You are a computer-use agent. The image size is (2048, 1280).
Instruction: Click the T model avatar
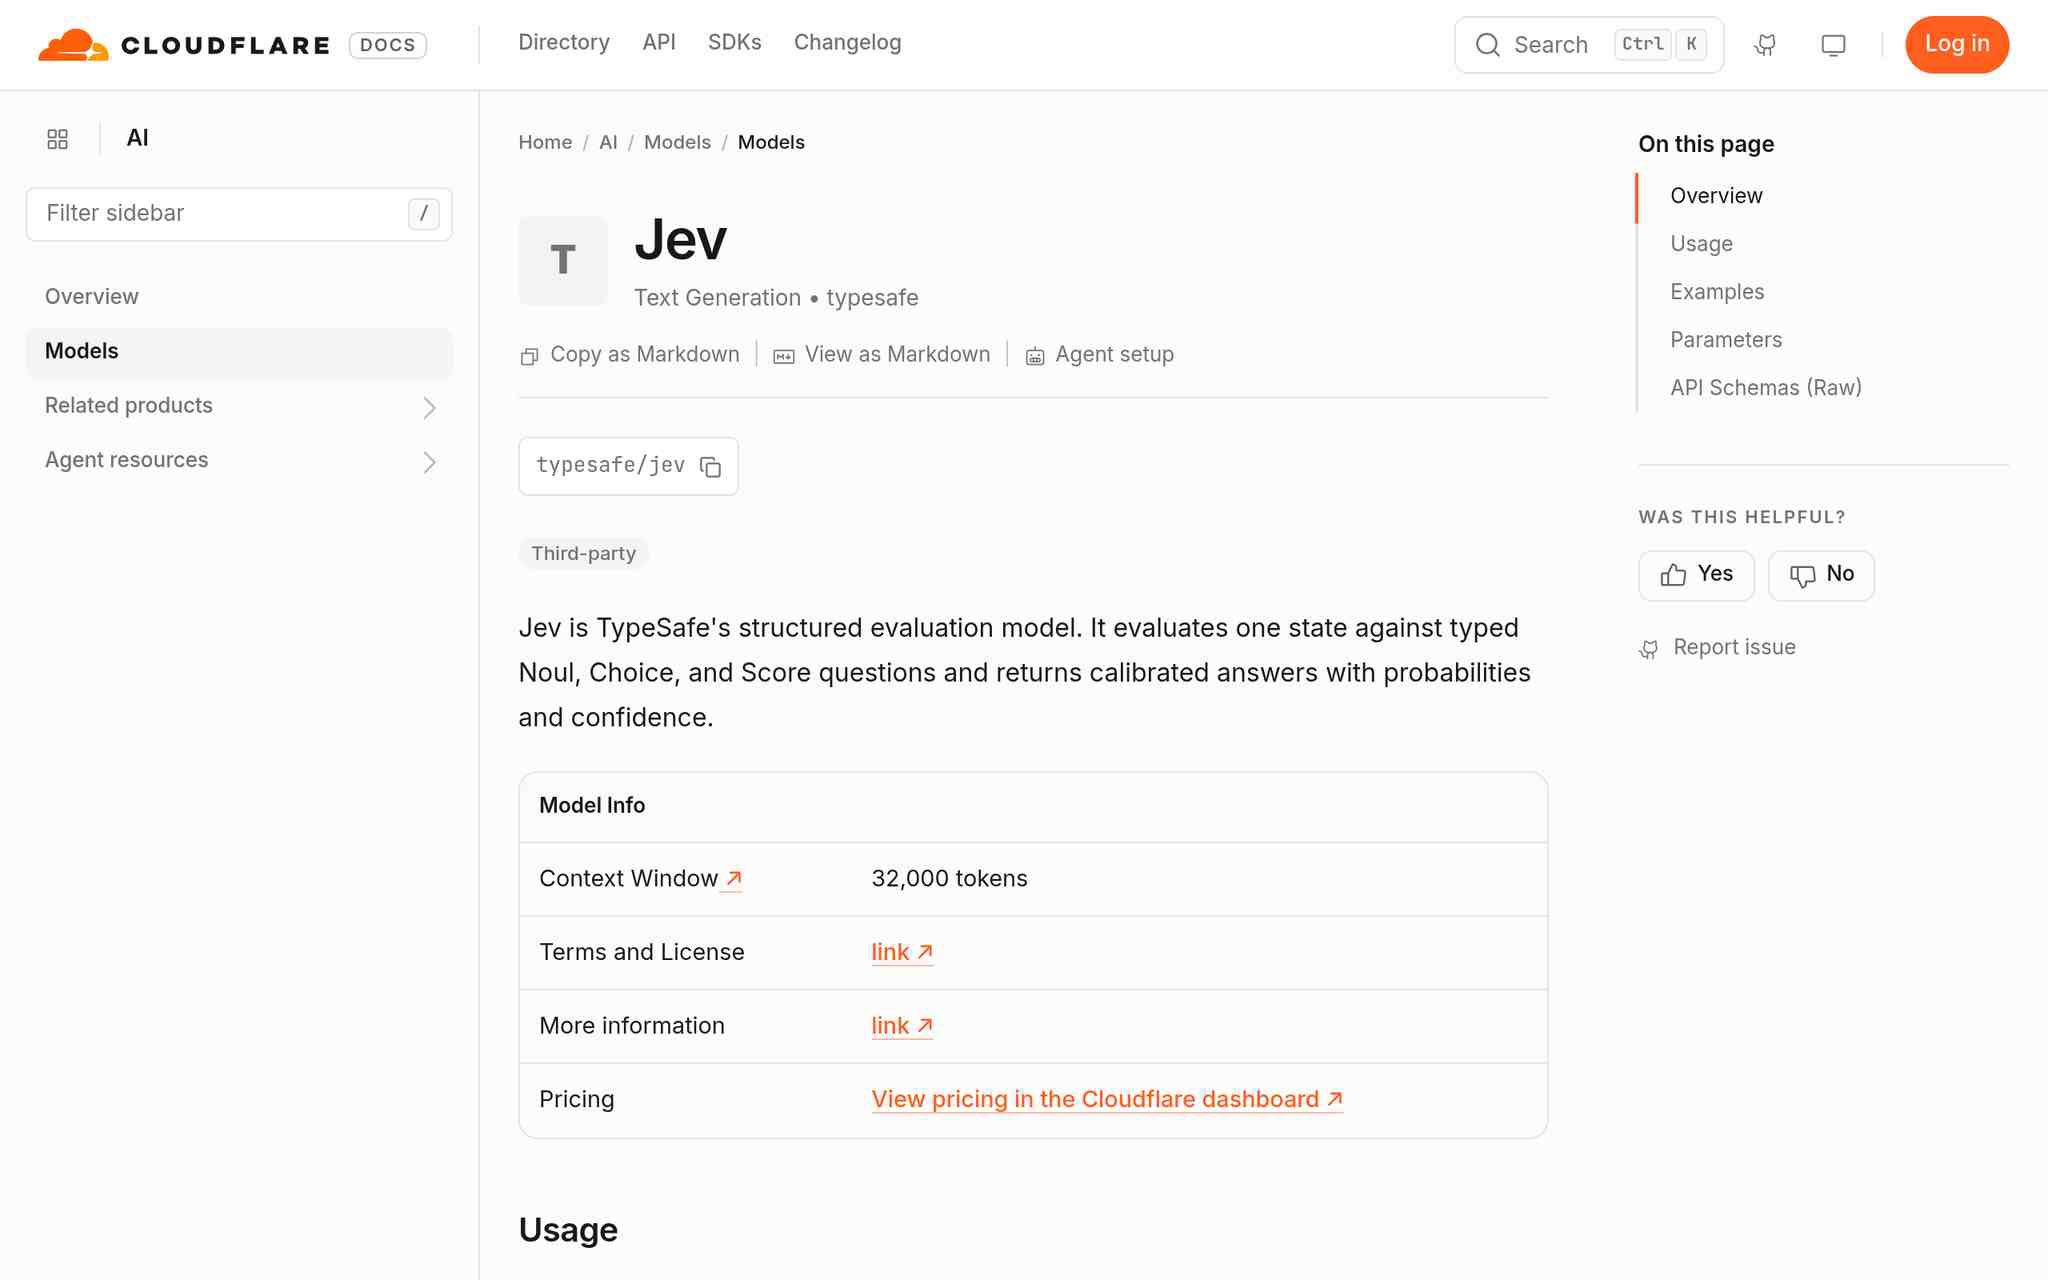pyautogui.click(x=563, y=260)
